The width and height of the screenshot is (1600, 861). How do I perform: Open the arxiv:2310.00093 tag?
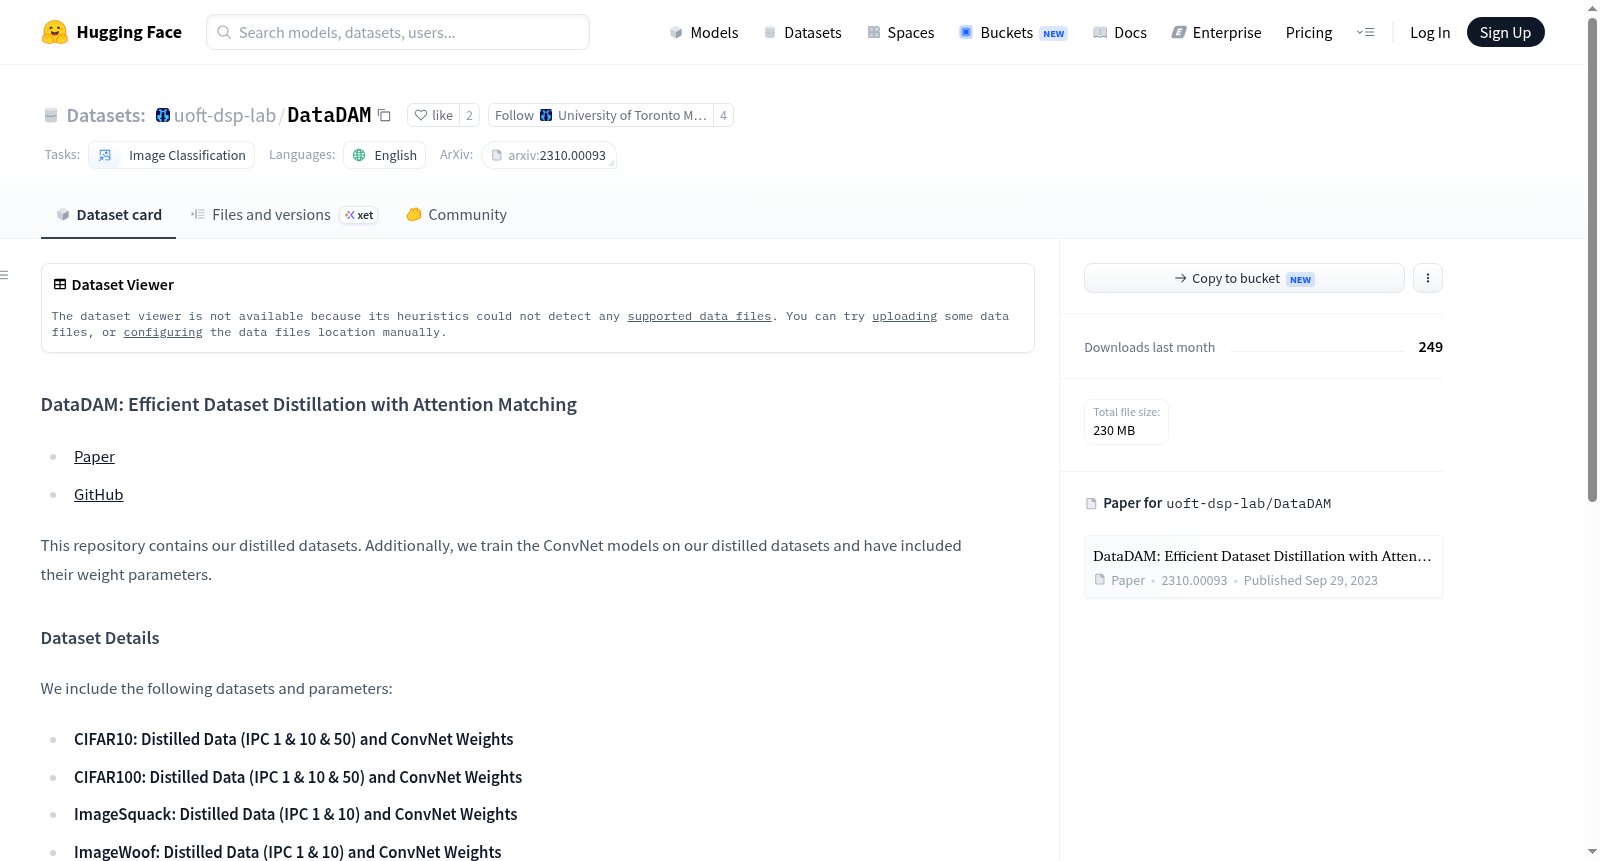click(x=549, y=155)
